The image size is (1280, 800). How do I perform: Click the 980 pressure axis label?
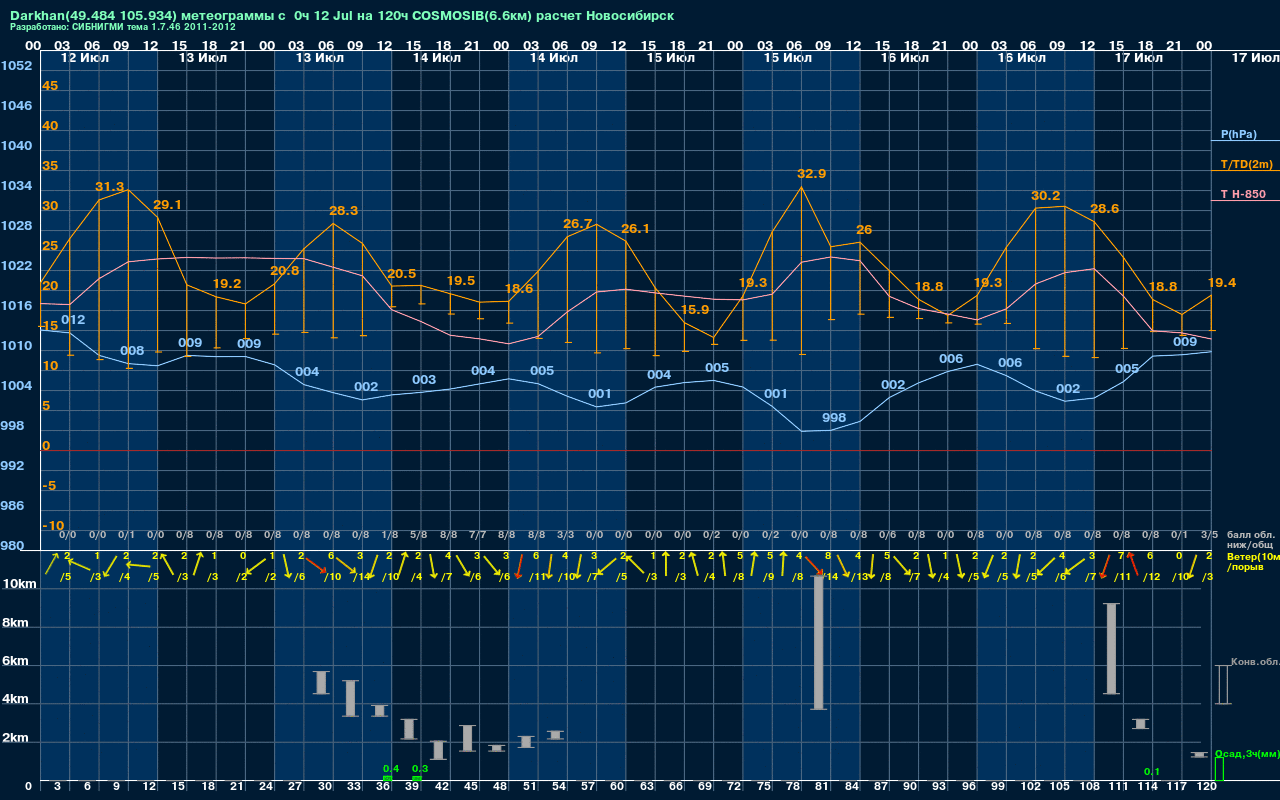click(12, 545)
